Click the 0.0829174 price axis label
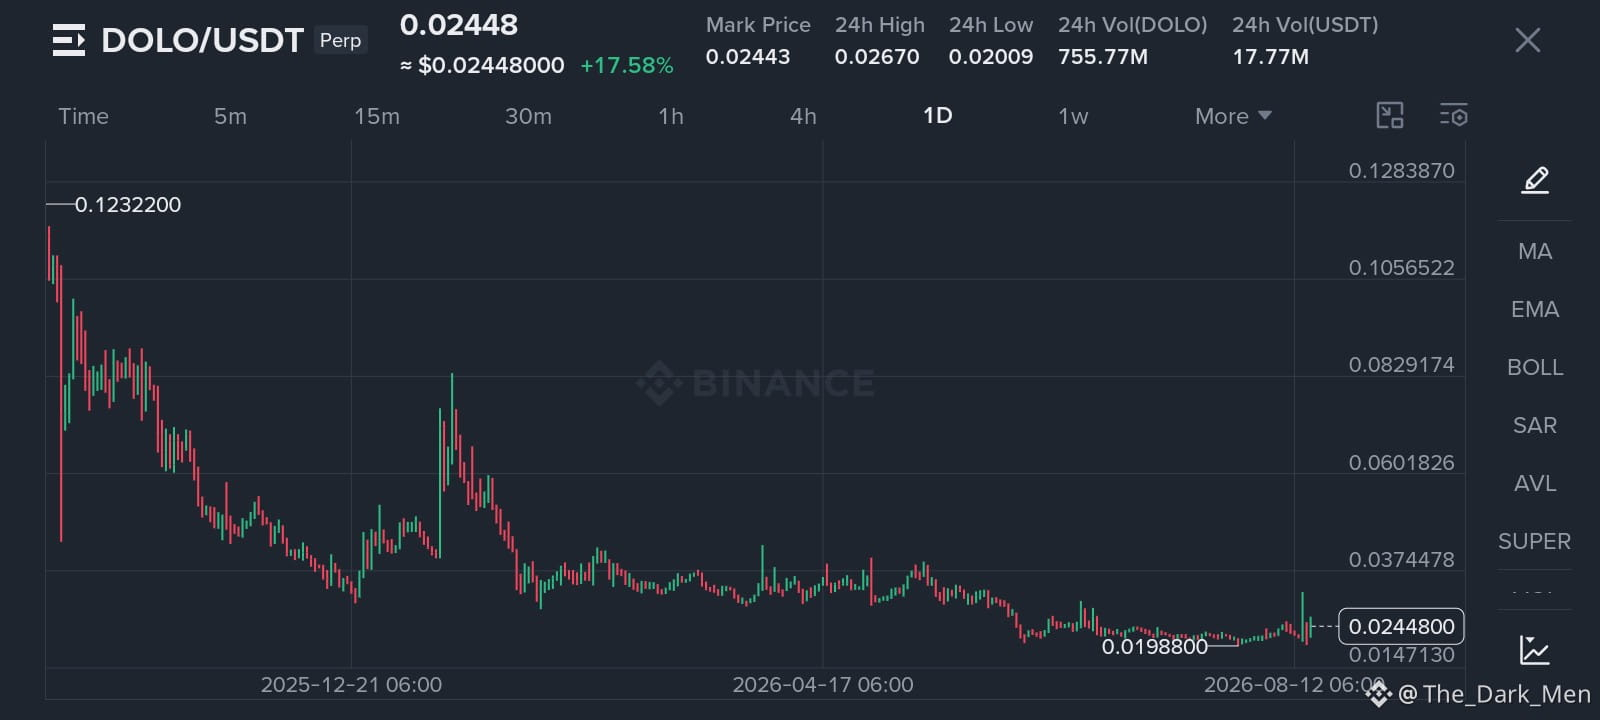Screen dimensions: 1600x720 point(1402,365)
